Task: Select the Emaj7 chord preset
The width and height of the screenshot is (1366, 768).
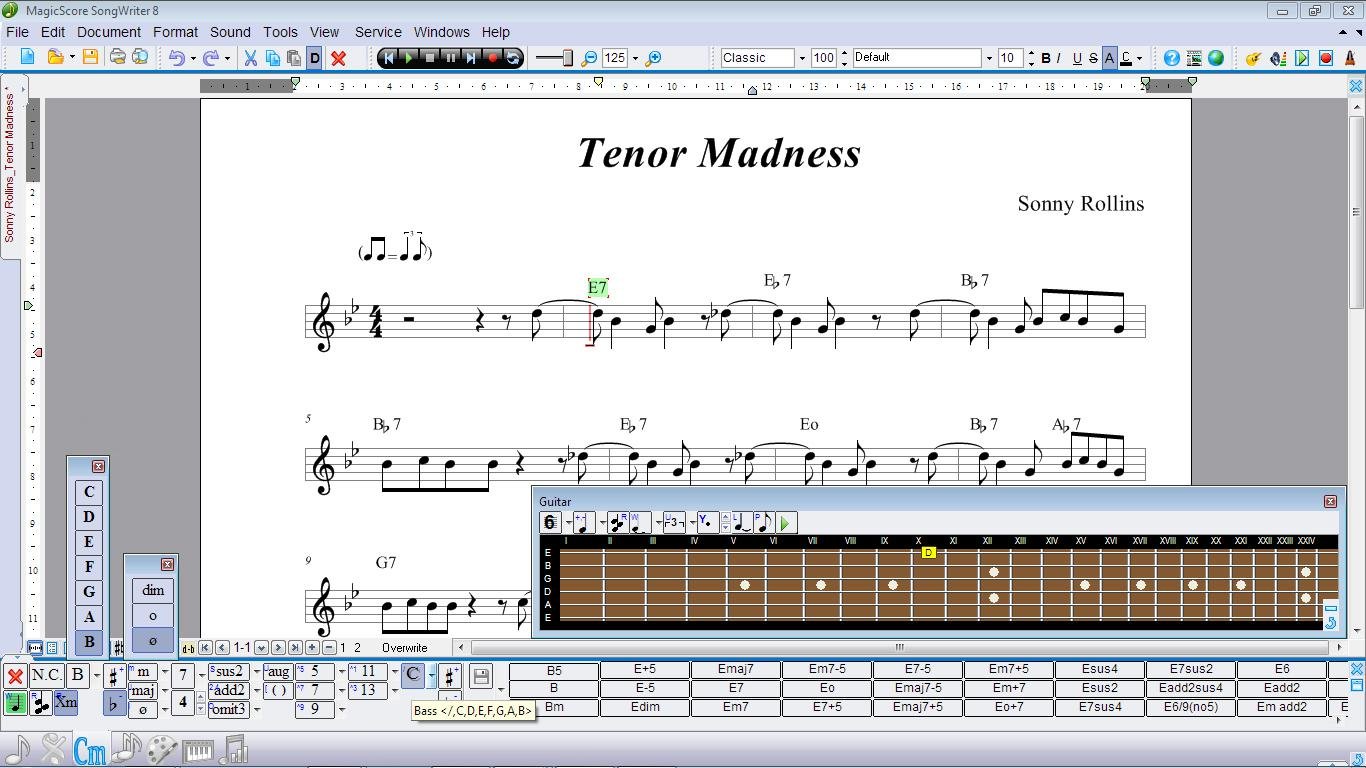Action: tap(736, 670)
